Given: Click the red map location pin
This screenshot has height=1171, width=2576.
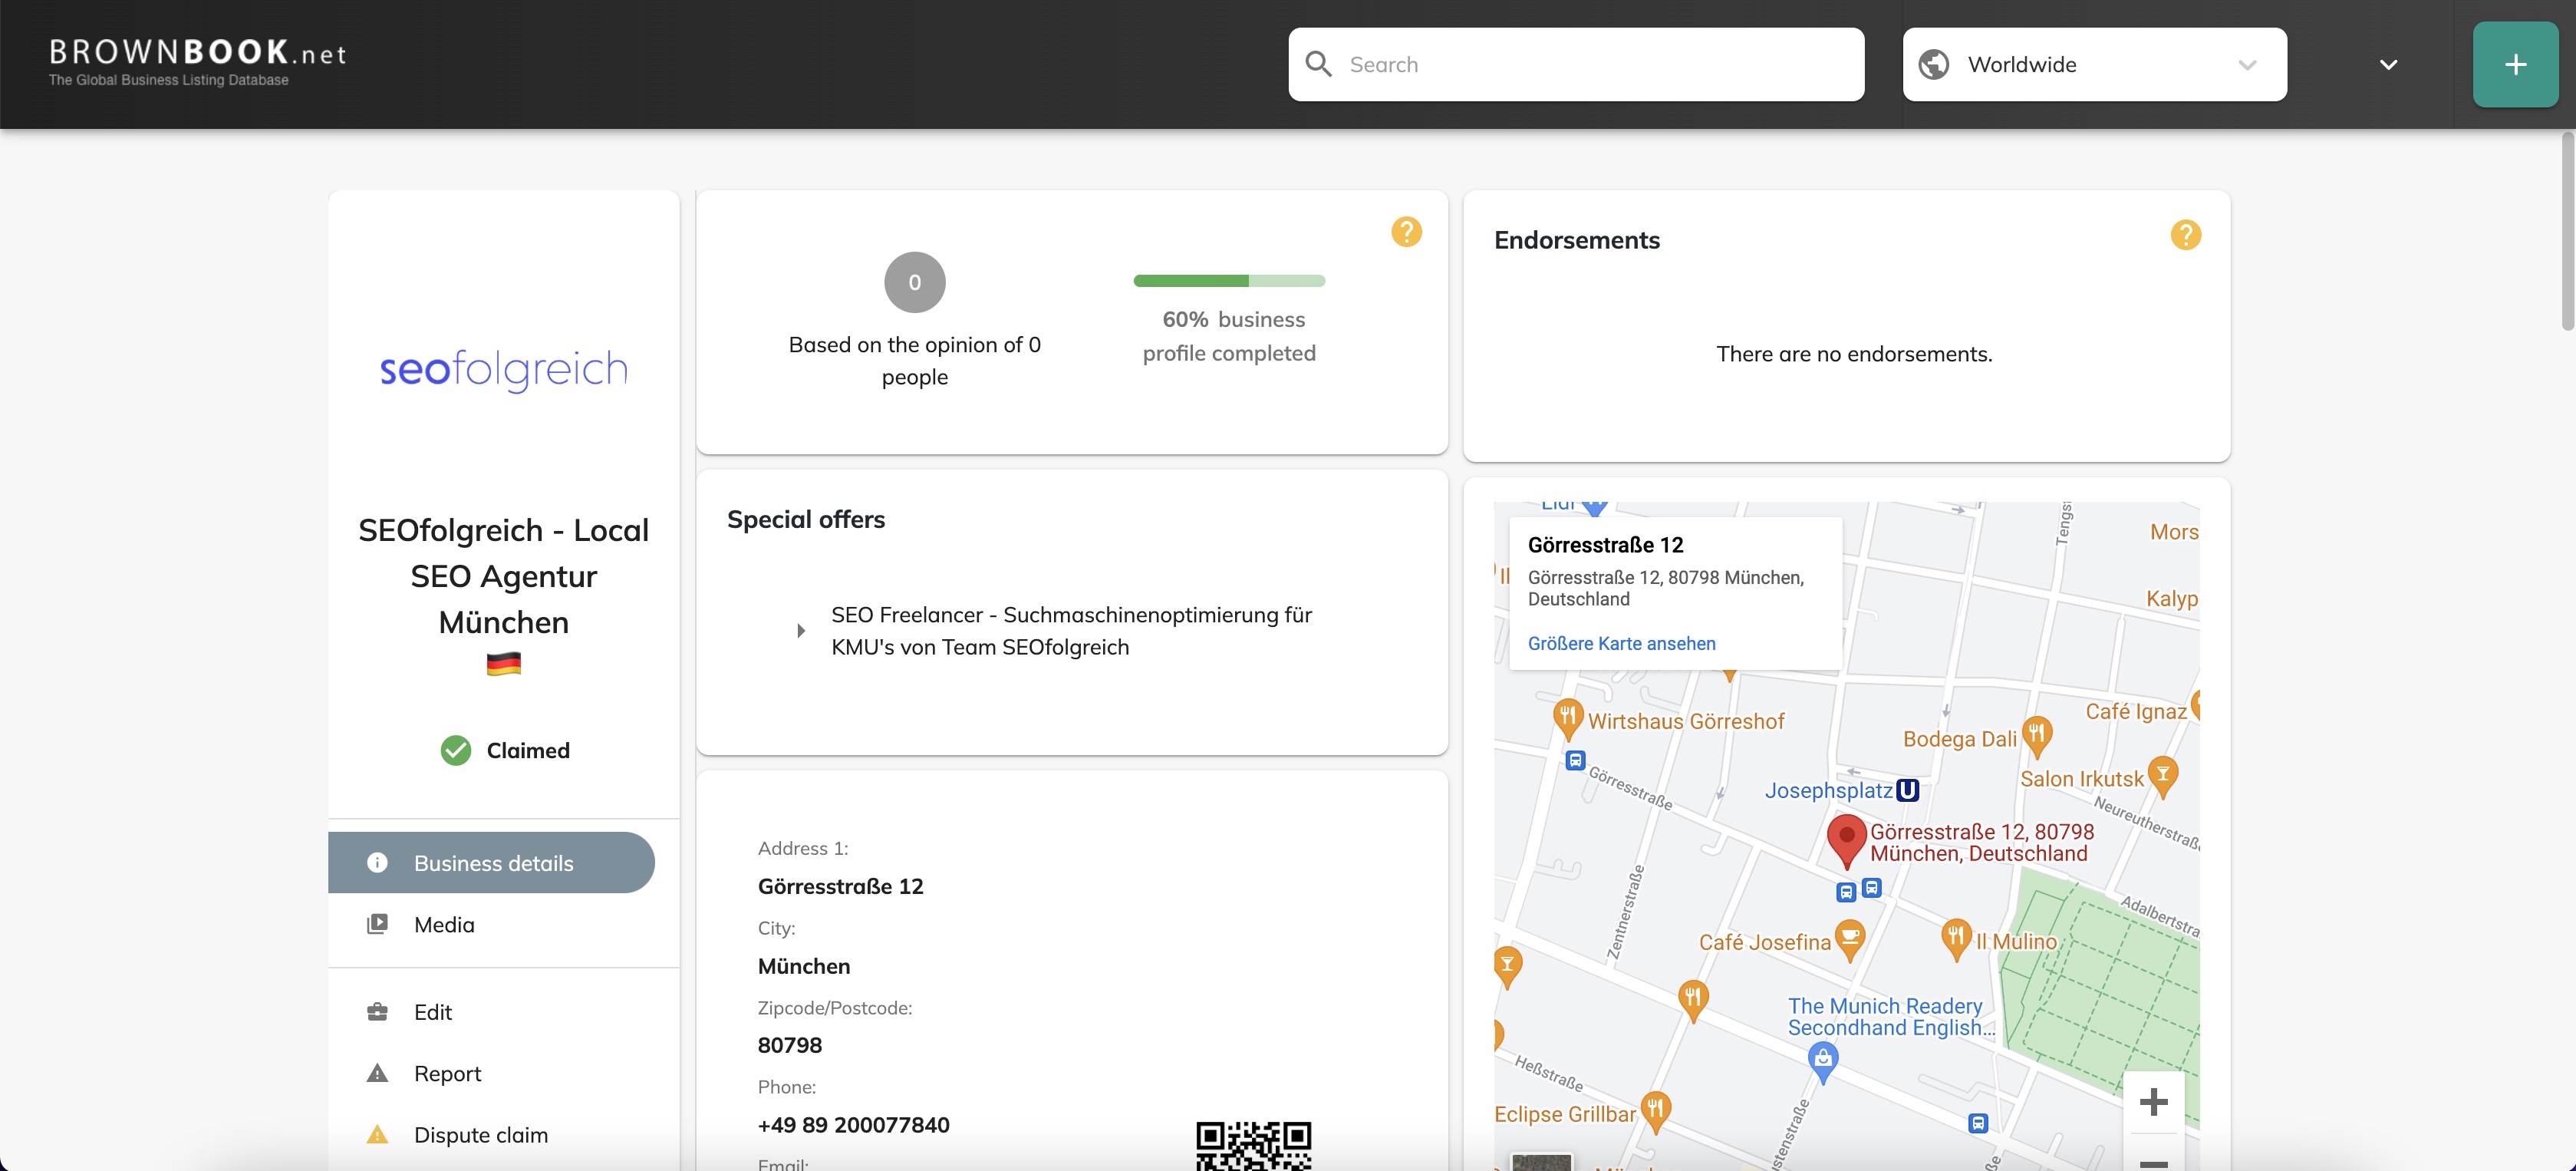Looking at the screenshot, I should [x=1846, y=840].
